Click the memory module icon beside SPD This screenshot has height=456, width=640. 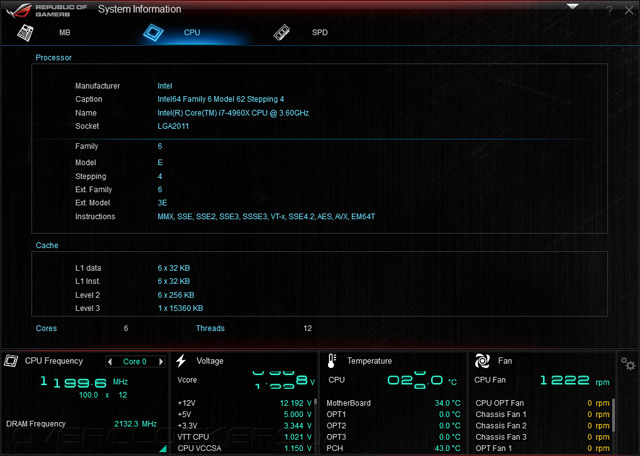coord(282,32)
